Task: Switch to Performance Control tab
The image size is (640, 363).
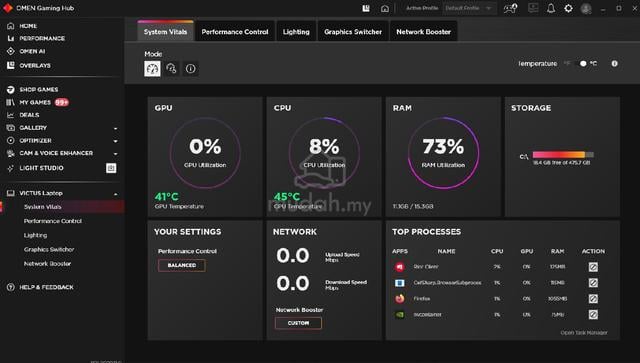Action: (x=235, y=31)
